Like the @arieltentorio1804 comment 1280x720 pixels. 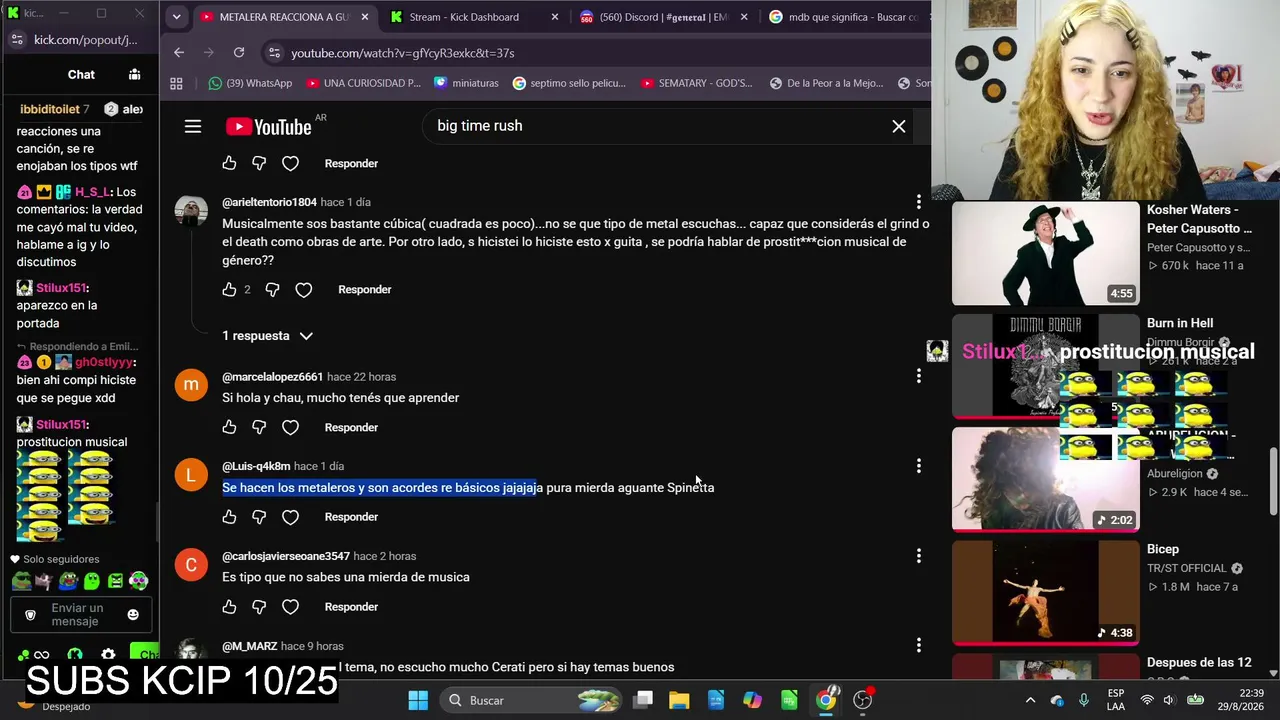(229, 289)
